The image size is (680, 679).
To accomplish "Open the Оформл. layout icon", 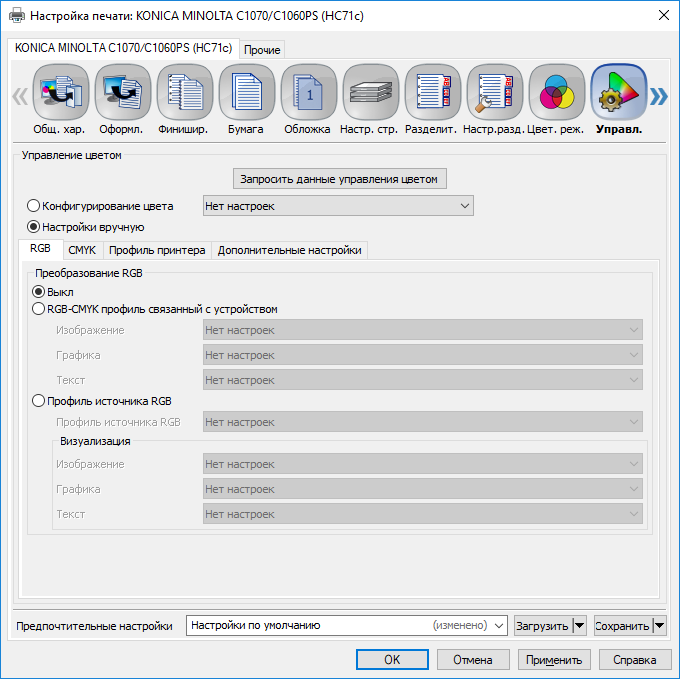I will [x=123, y=92].
